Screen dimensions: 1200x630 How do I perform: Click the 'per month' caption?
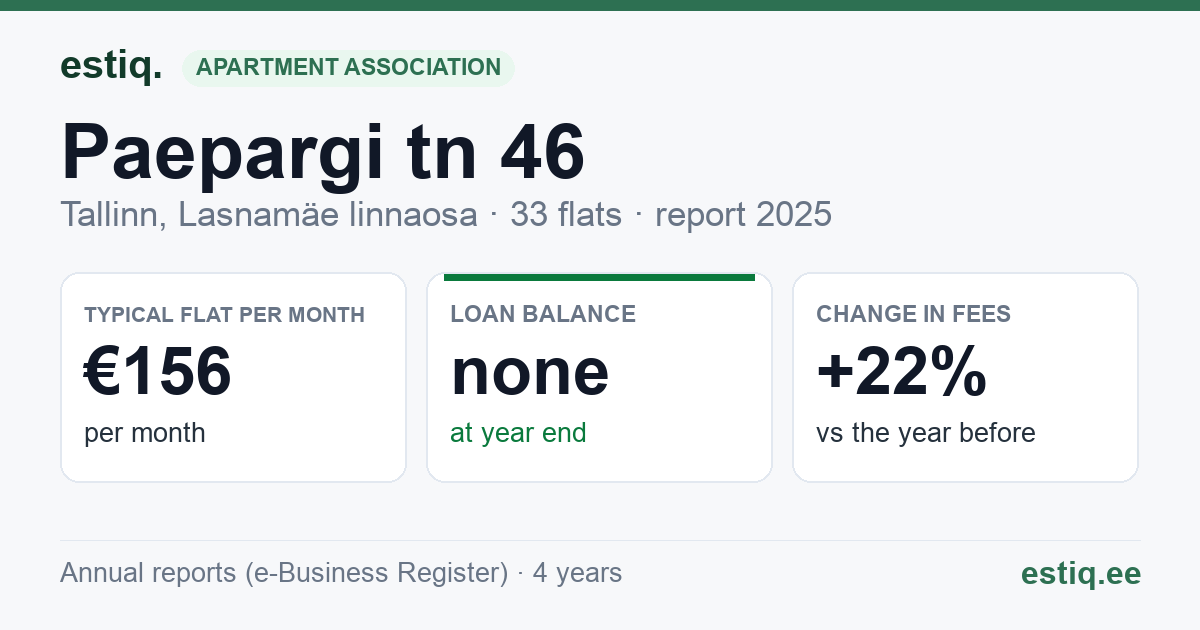(x=145, y=433)
